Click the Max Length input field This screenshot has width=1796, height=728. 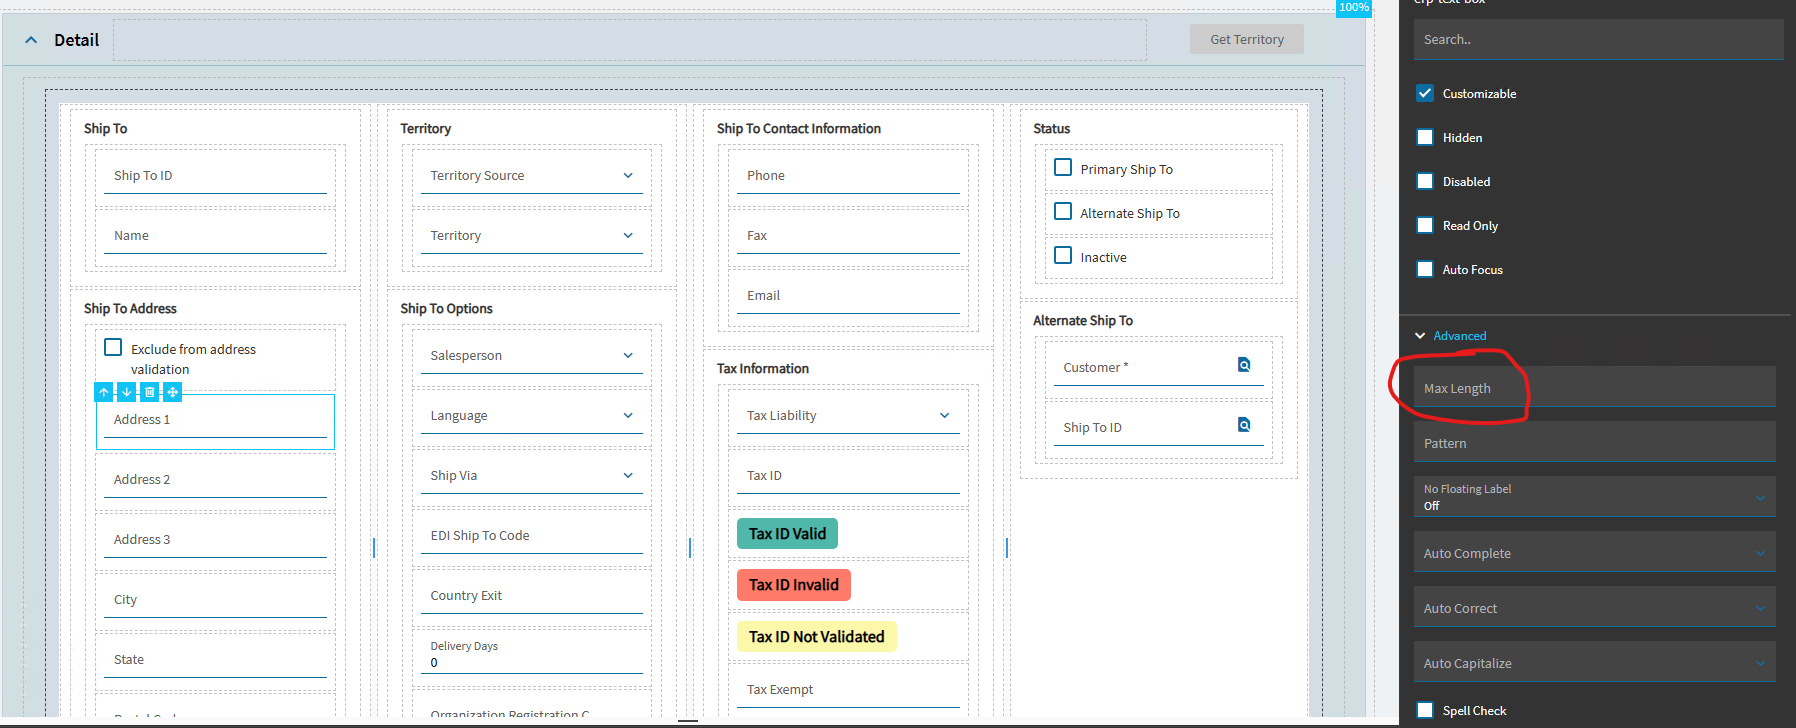pyautogui.click(x=1594, y=388)
